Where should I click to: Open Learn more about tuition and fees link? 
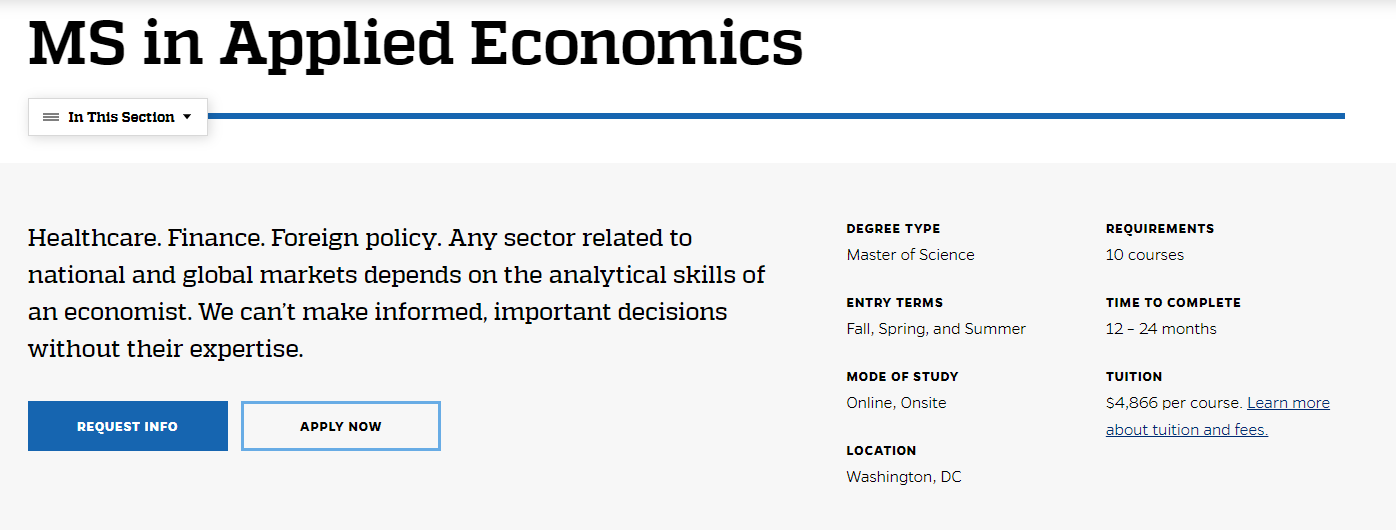(x=1218, y=416)
